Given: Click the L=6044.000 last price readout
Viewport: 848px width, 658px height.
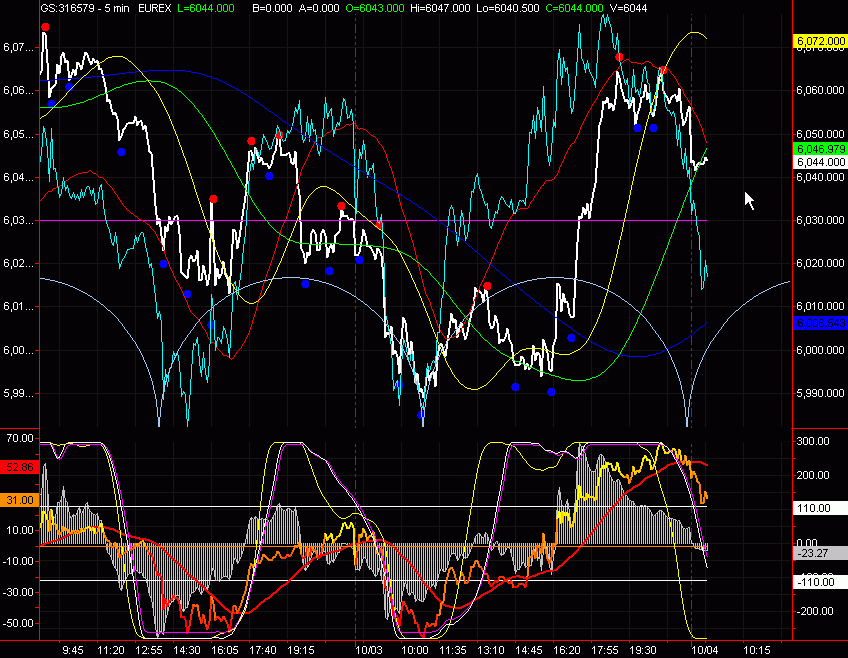Looking at the screenshot, I should pos(206,8).
